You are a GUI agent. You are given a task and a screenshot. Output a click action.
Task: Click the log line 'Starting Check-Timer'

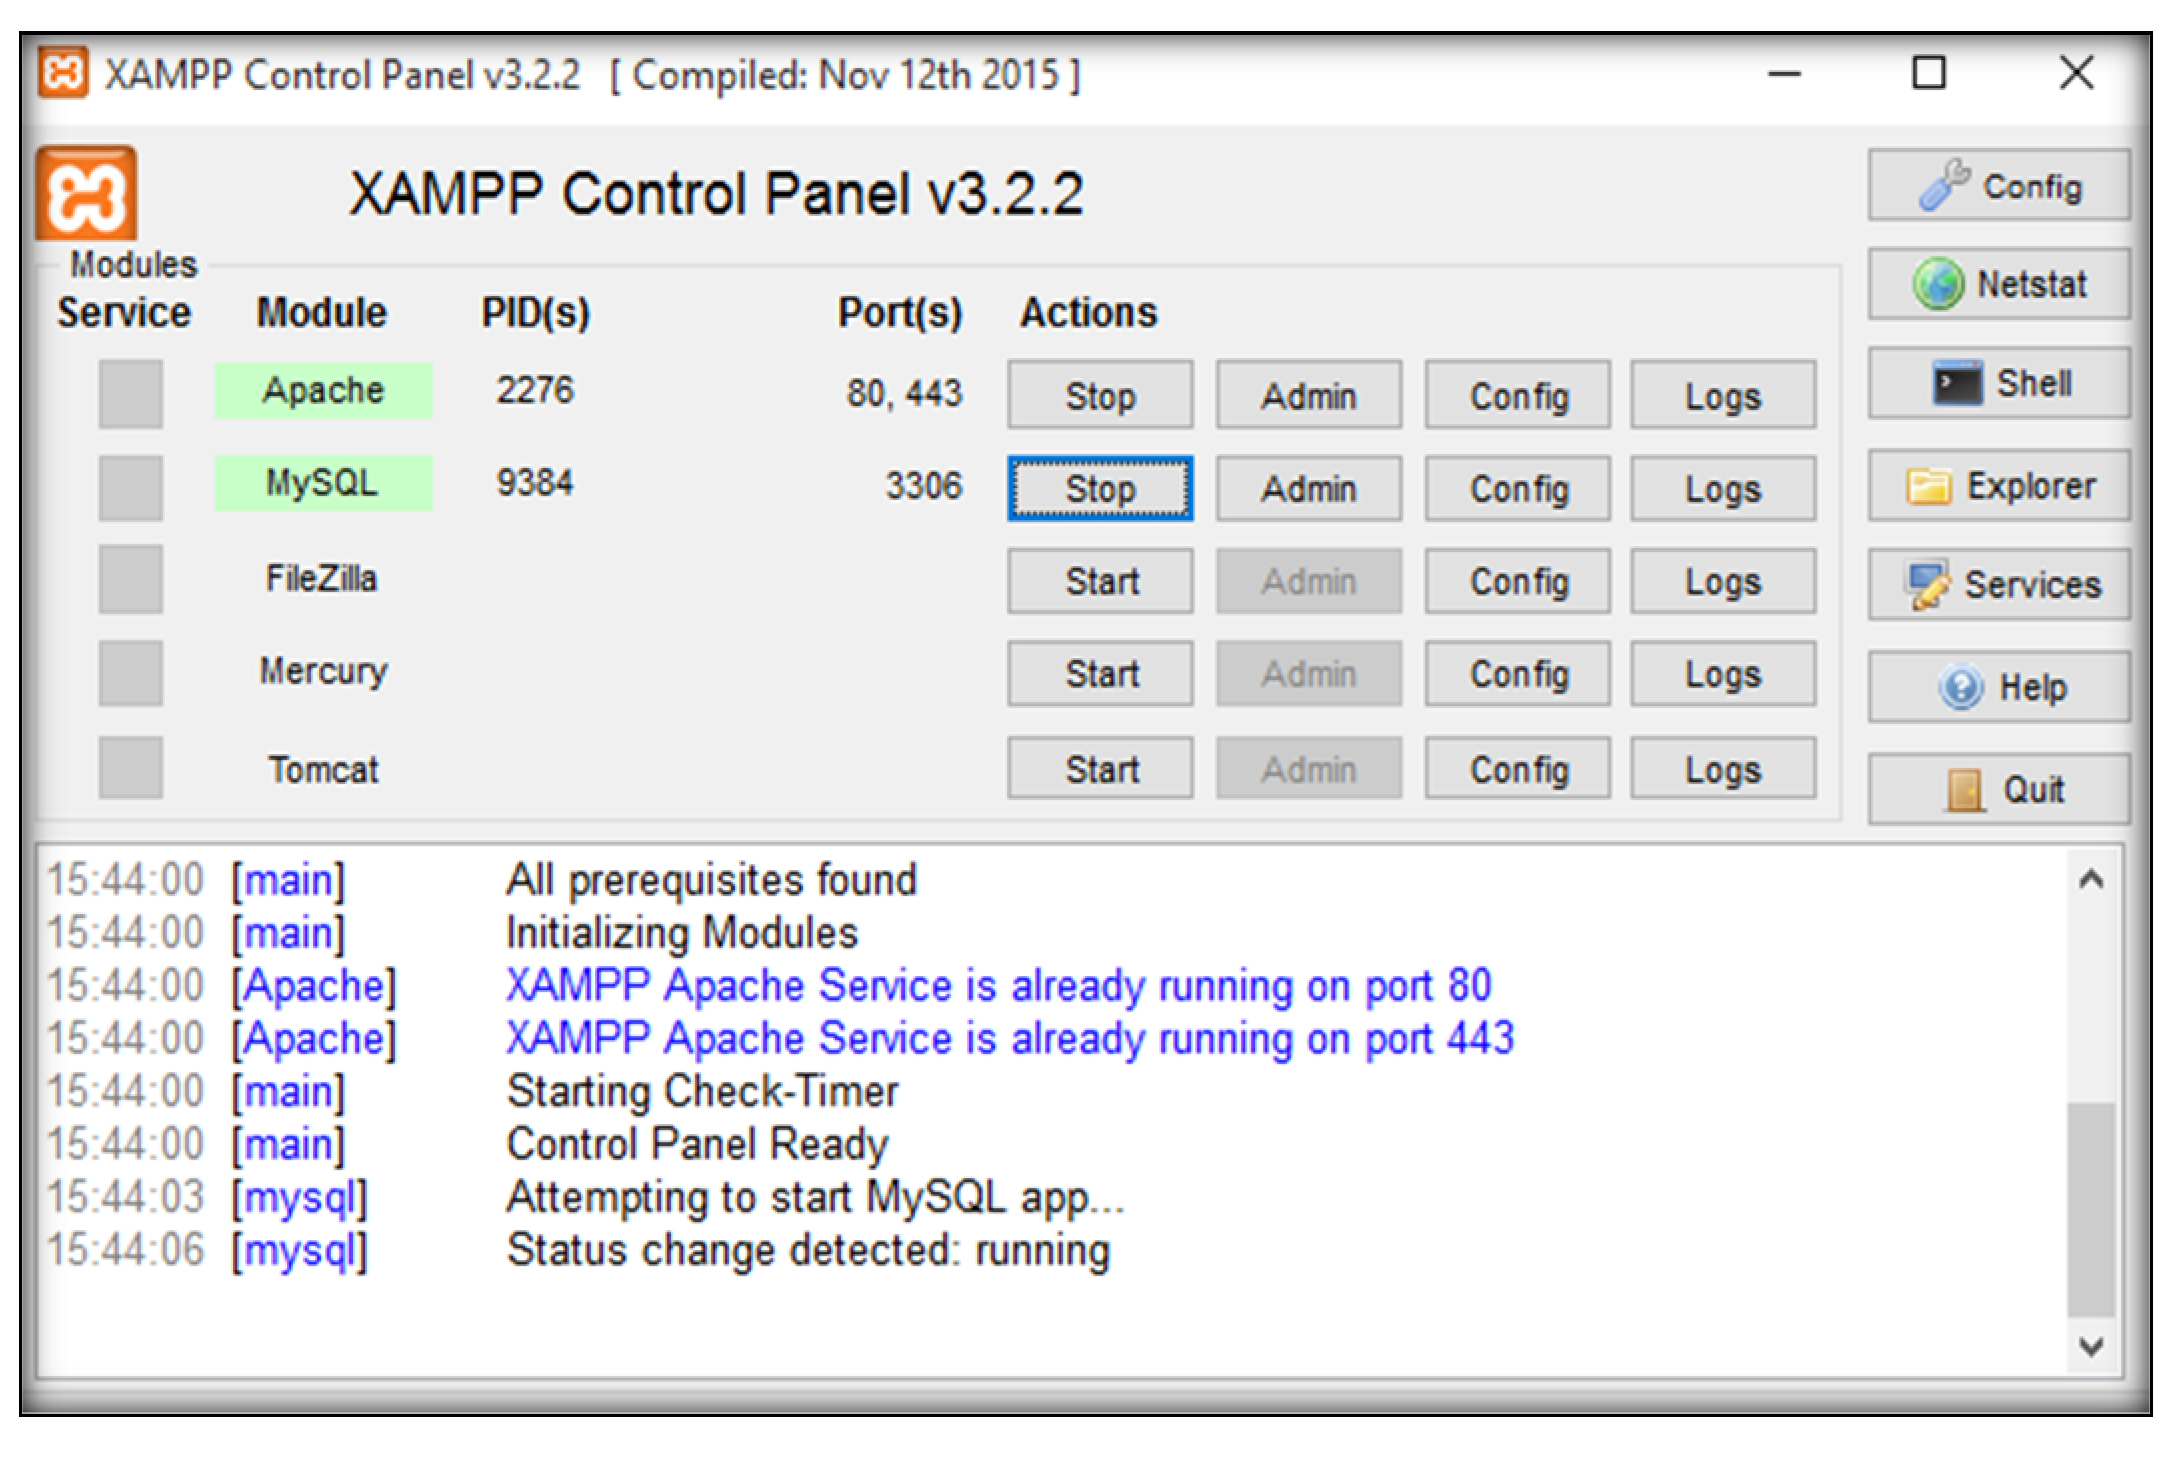coord(702,1091)
